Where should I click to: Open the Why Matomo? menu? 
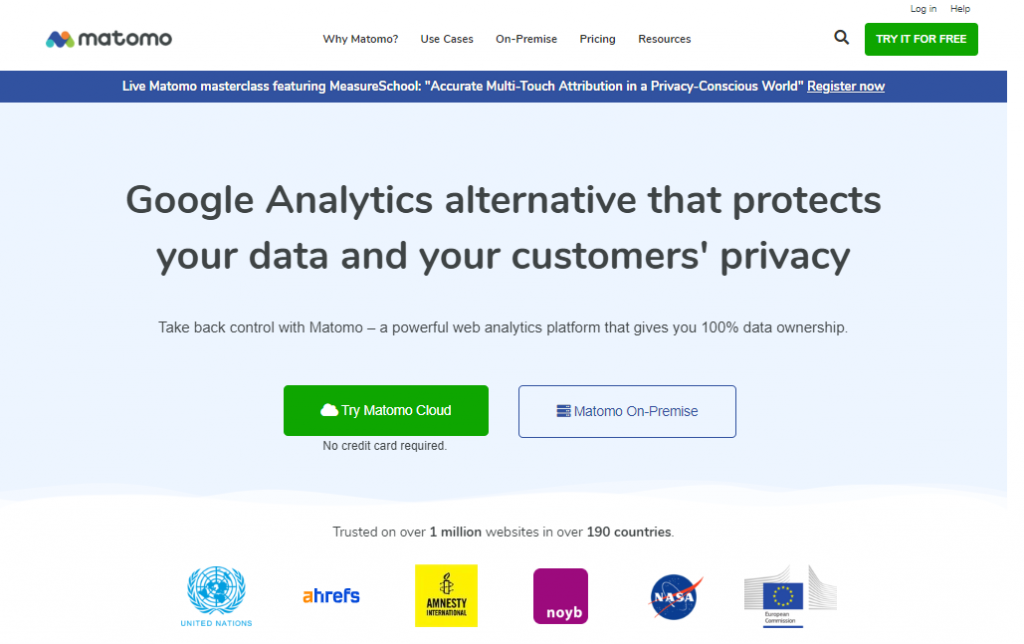[360, 39]
